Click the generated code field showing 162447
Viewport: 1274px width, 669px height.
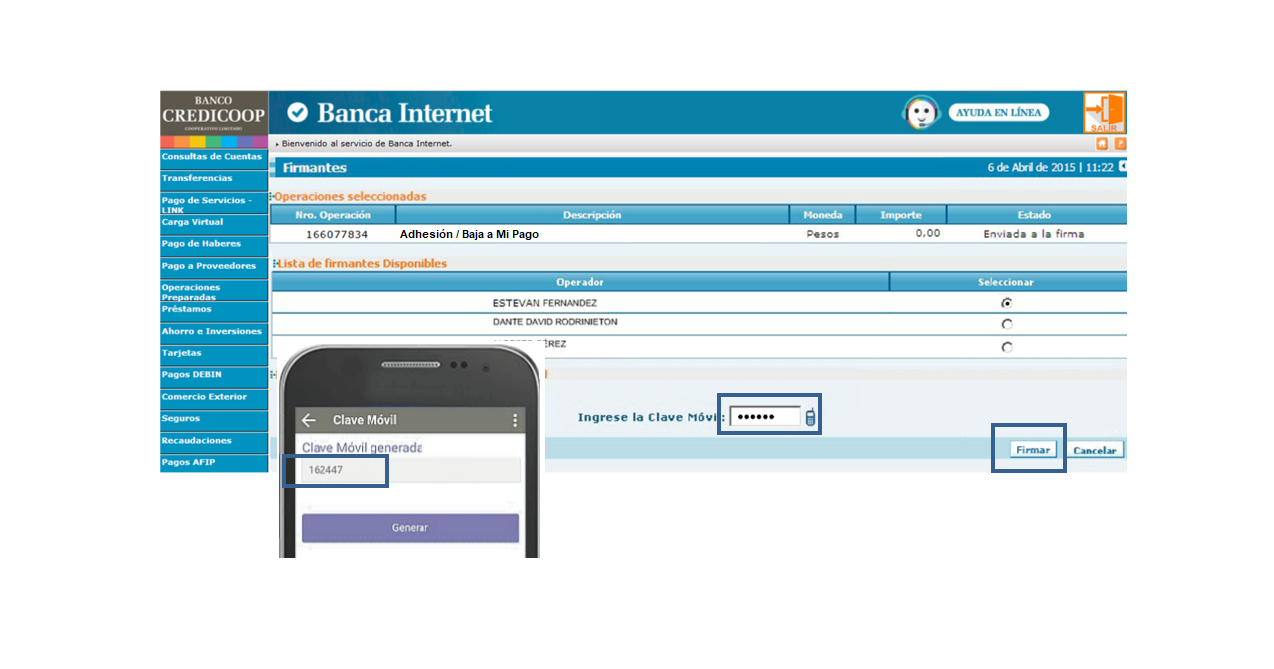pyautogui.click(x=411, y=471)
